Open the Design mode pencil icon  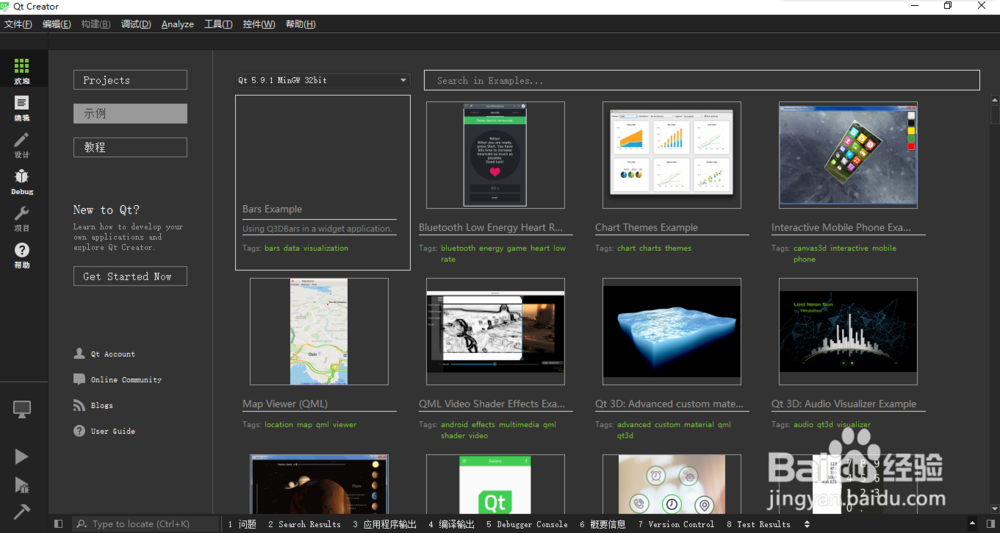(x=22, y=140)
